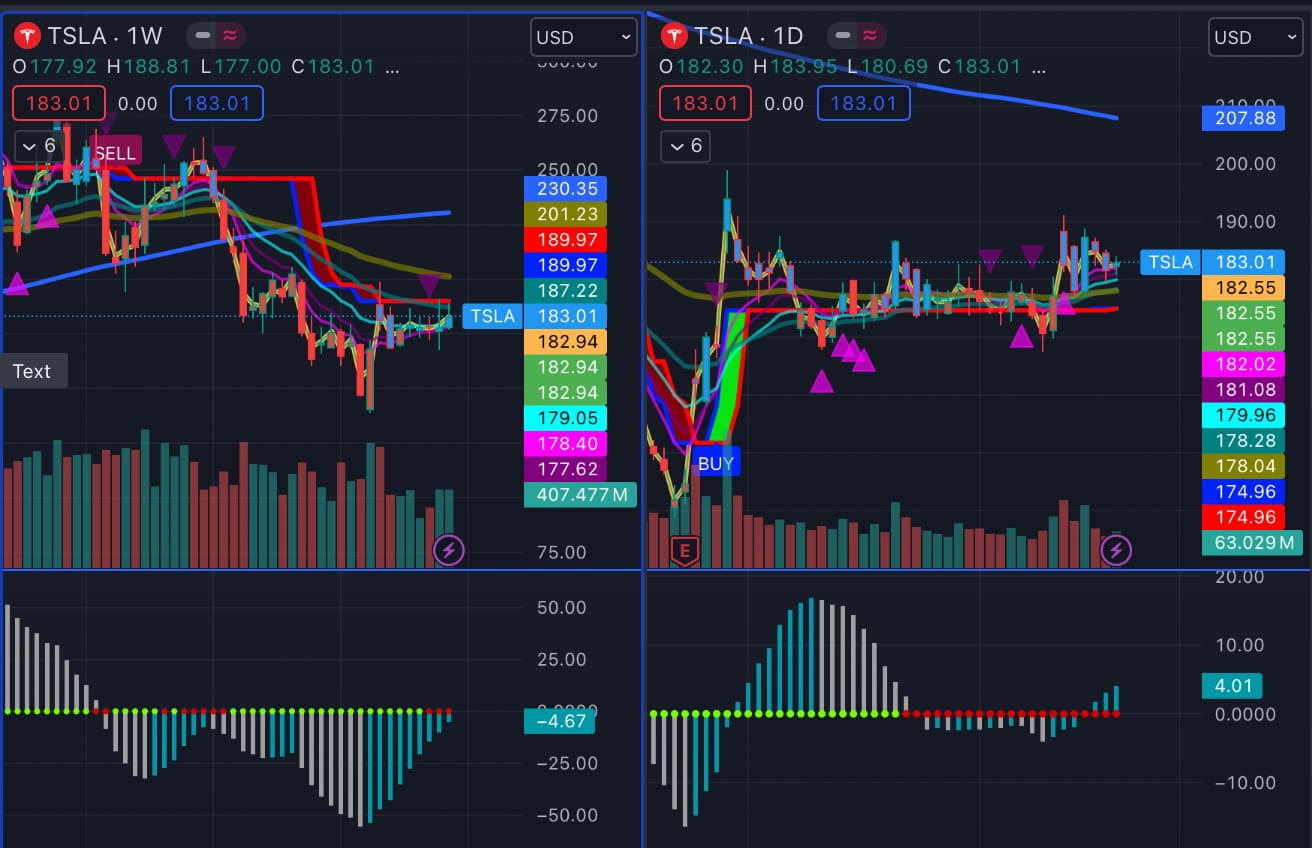The image size is (1312, 848).
Task: Click the teal 178.28 price label
Action: pos(1244,440)
